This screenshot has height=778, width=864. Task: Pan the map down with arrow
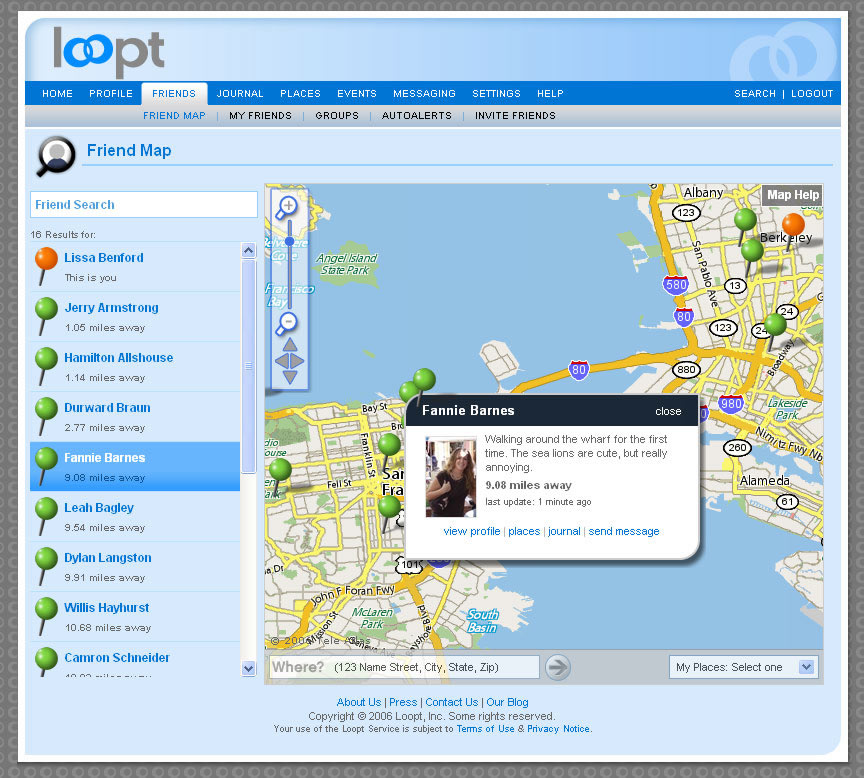coord(290,377)
